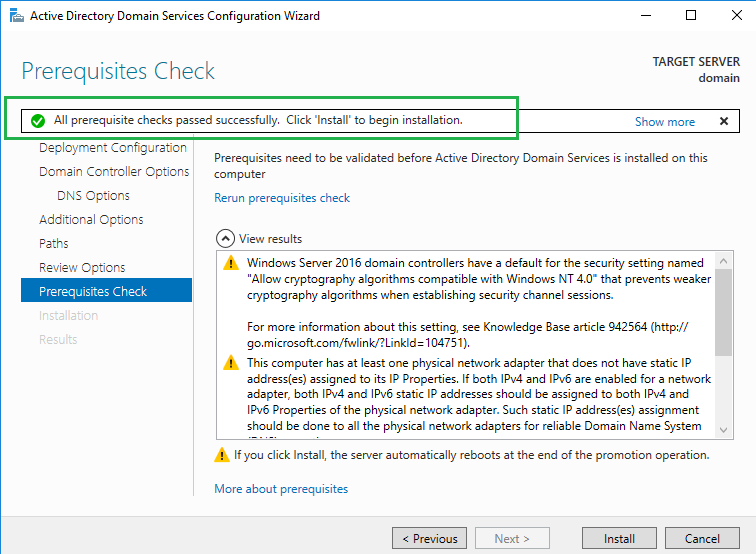Click the results scrollbar down arrow
The image size is (756, 554).
click(724, 428)
